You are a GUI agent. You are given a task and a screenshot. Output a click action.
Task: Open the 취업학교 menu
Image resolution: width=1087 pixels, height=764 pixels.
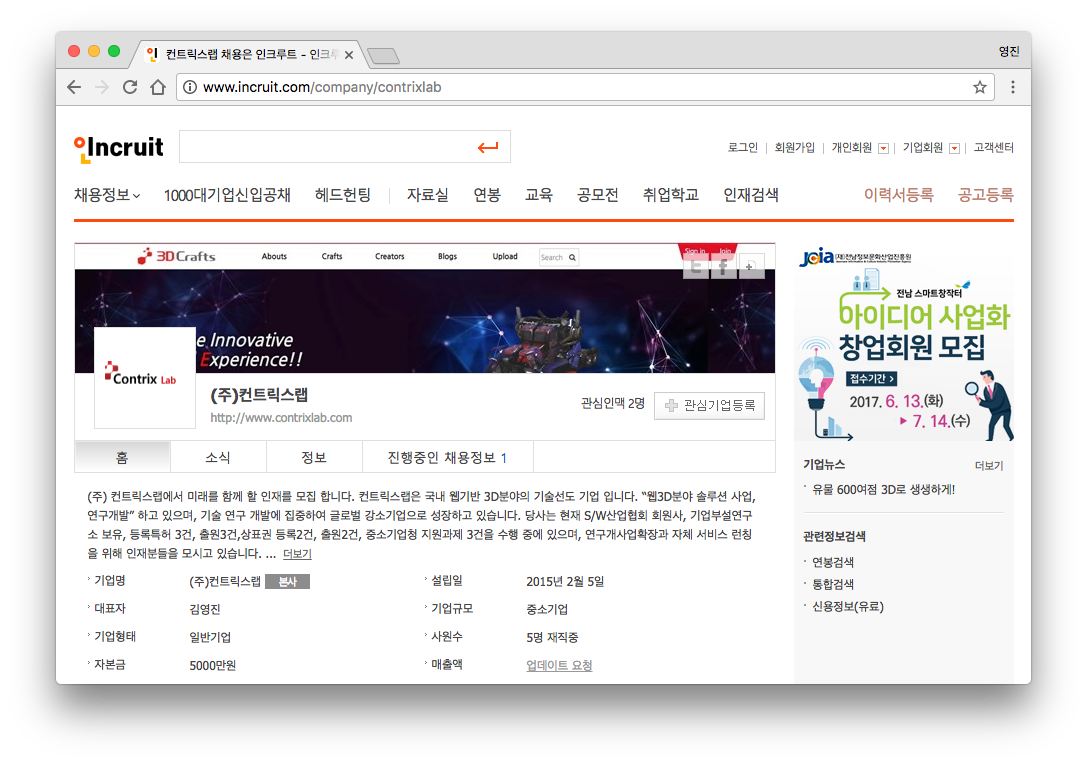coord(670,195)
